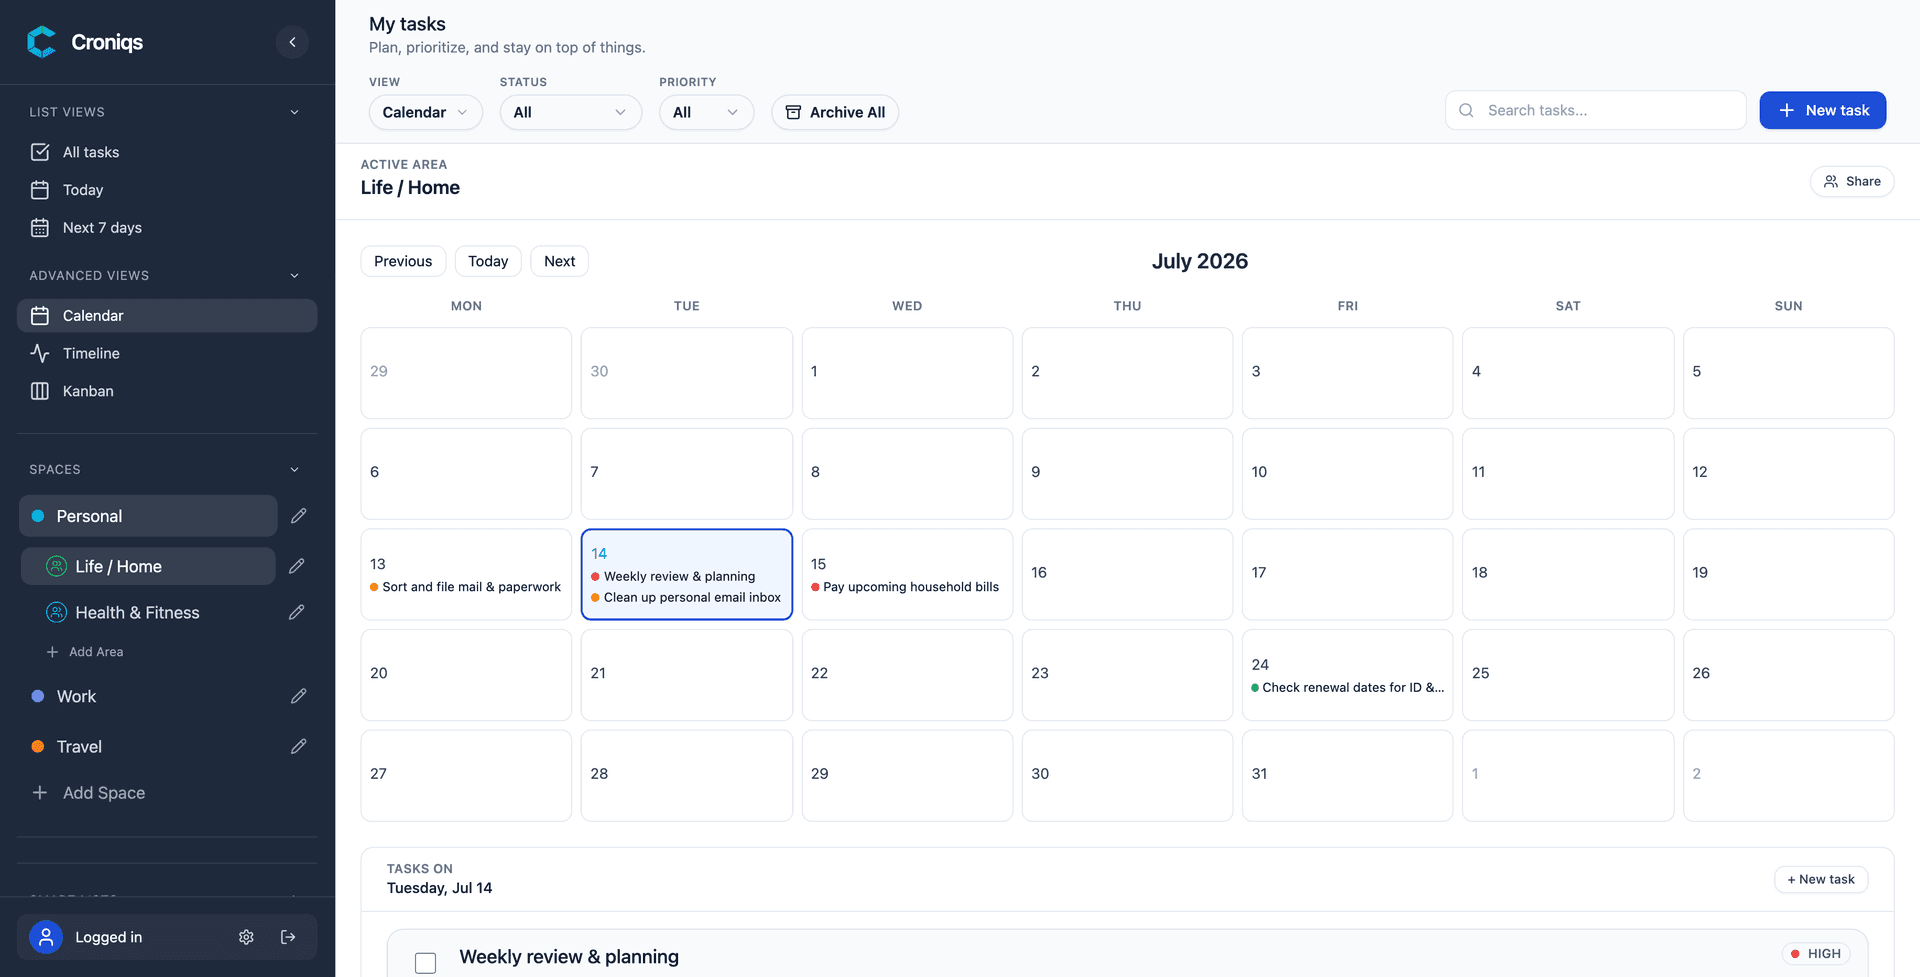Click the Timeline pulse icon
This screenshot has width=1920, height=977.
[40, 353]
